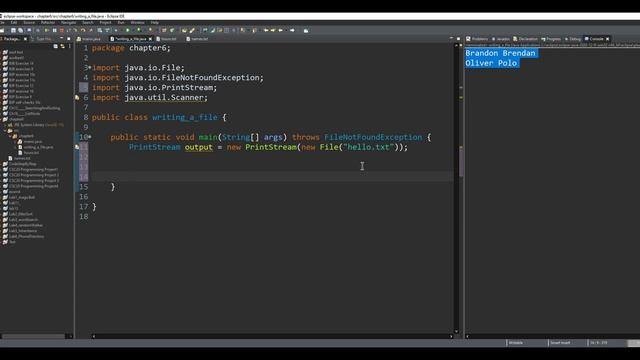Screen dimensions: 640x360
Task: Click the underlined output variable name
Action: tap(199, 147)
